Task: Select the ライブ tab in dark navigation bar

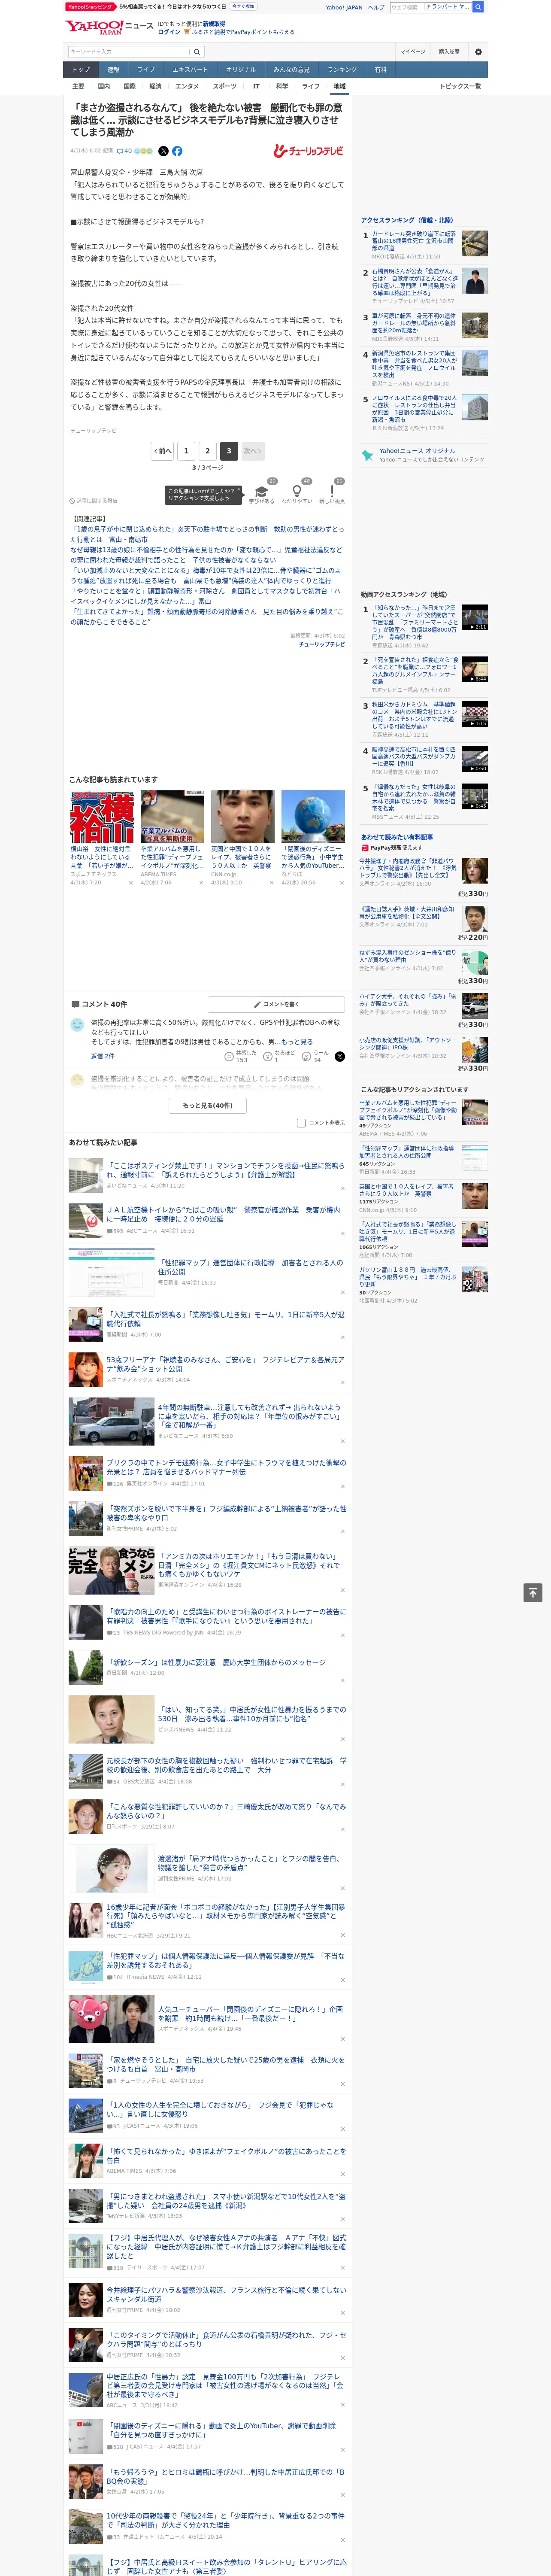Action: tap(146, 69)
